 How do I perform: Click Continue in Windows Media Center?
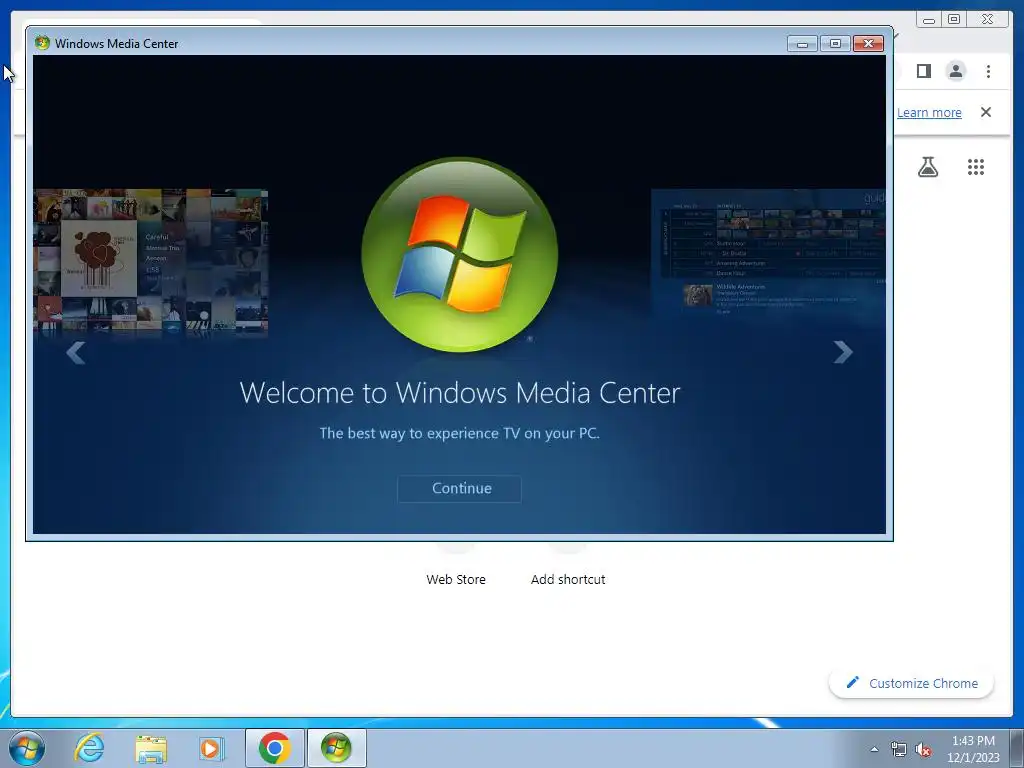coord(459,488)
